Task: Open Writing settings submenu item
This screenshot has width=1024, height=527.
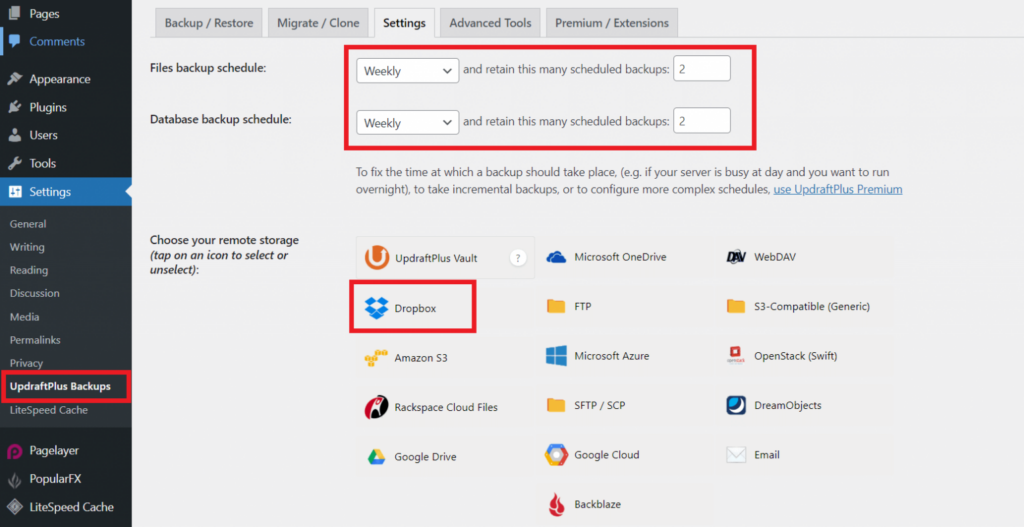Action: [27, 247]
